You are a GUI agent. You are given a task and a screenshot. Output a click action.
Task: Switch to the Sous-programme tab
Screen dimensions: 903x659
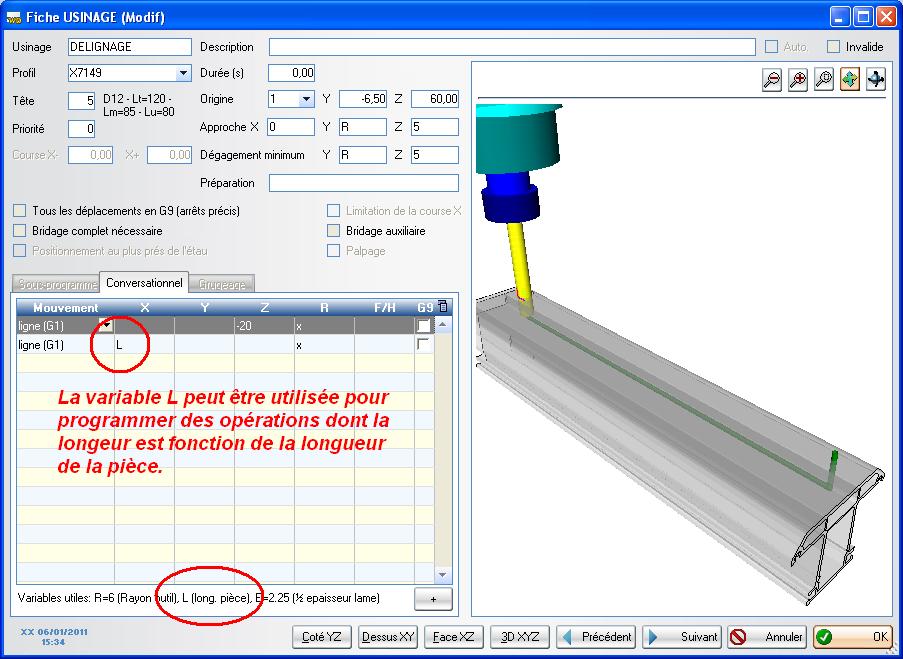point(56,285)
